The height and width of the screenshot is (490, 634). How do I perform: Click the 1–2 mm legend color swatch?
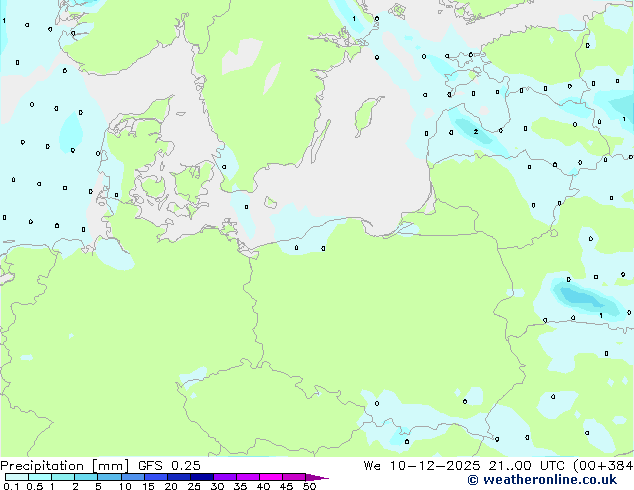pyautogui.click(x=63, y=477)
